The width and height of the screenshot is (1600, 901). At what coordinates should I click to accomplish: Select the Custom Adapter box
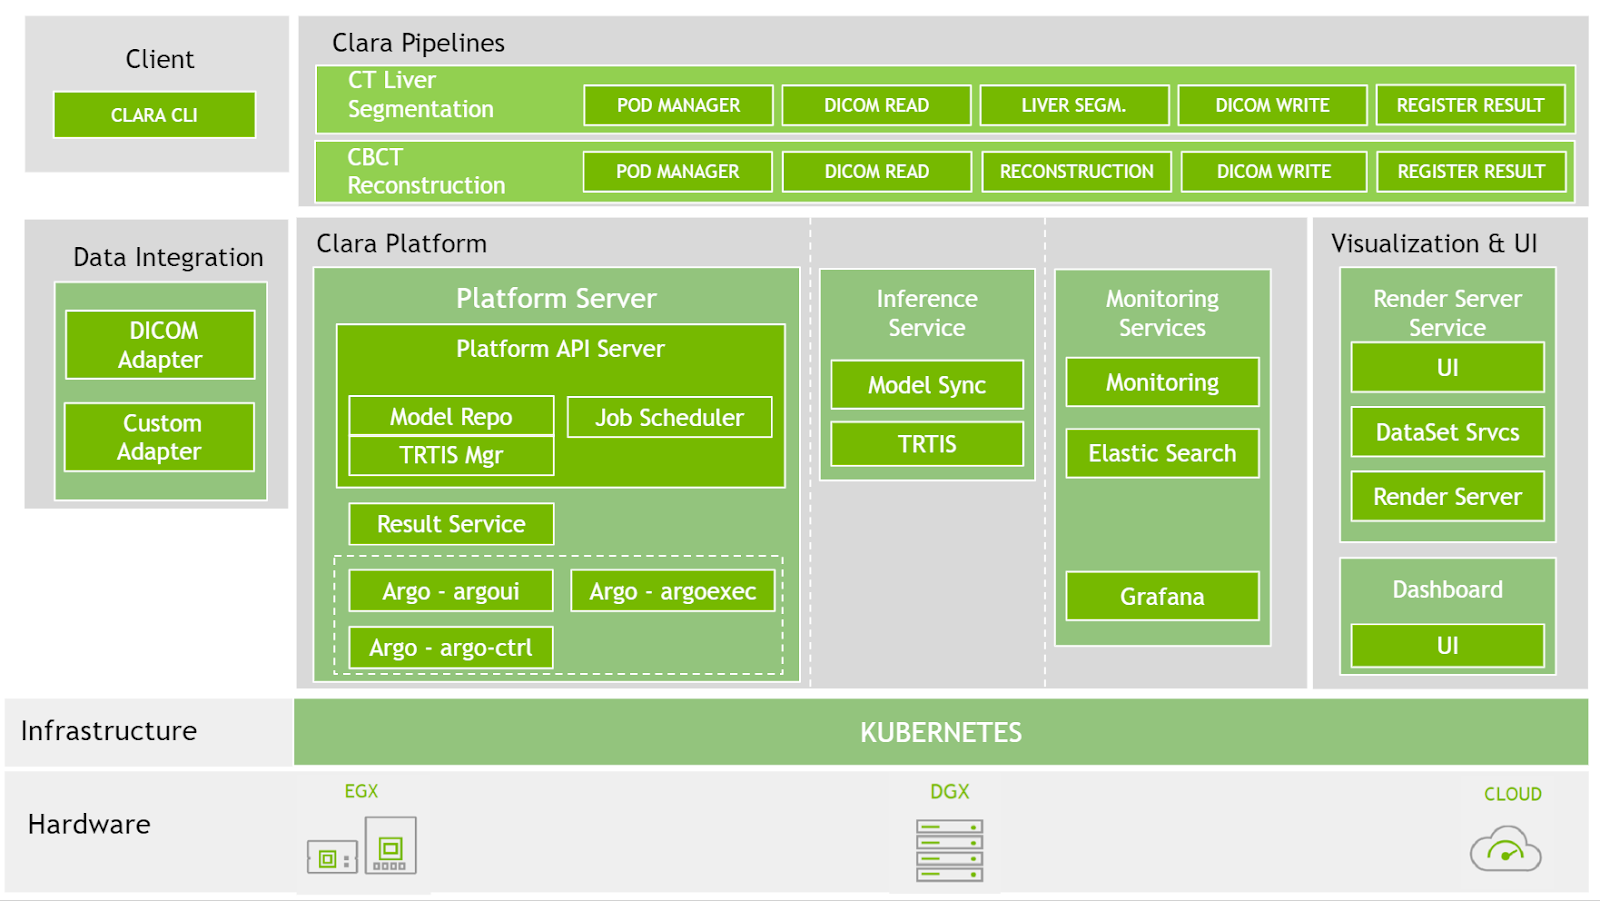160,437
